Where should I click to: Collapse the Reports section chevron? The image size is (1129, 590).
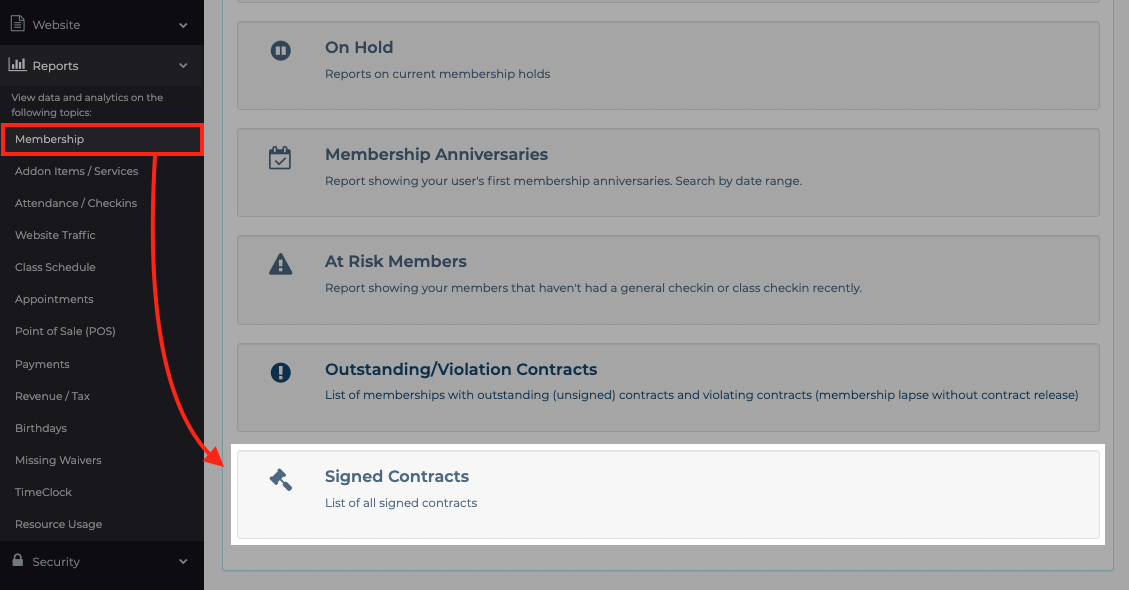[x=183, y=66]
